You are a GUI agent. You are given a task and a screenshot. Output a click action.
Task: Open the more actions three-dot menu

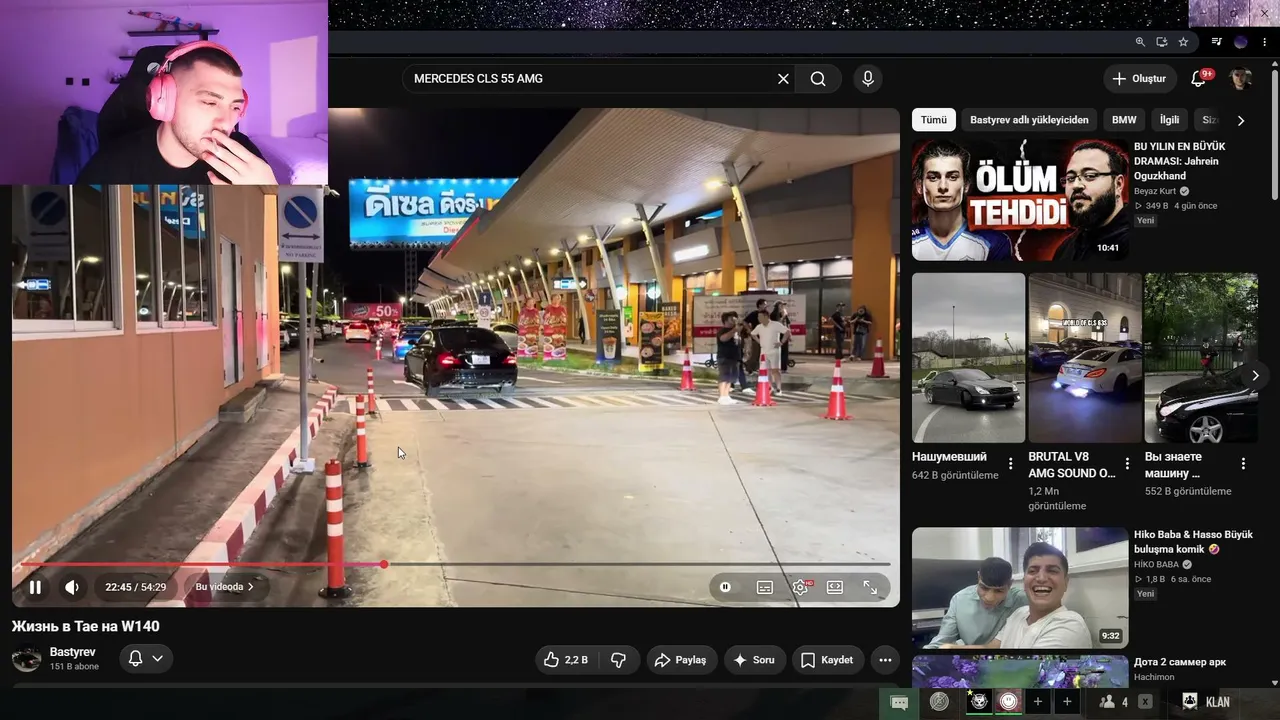tap(885, 660)
